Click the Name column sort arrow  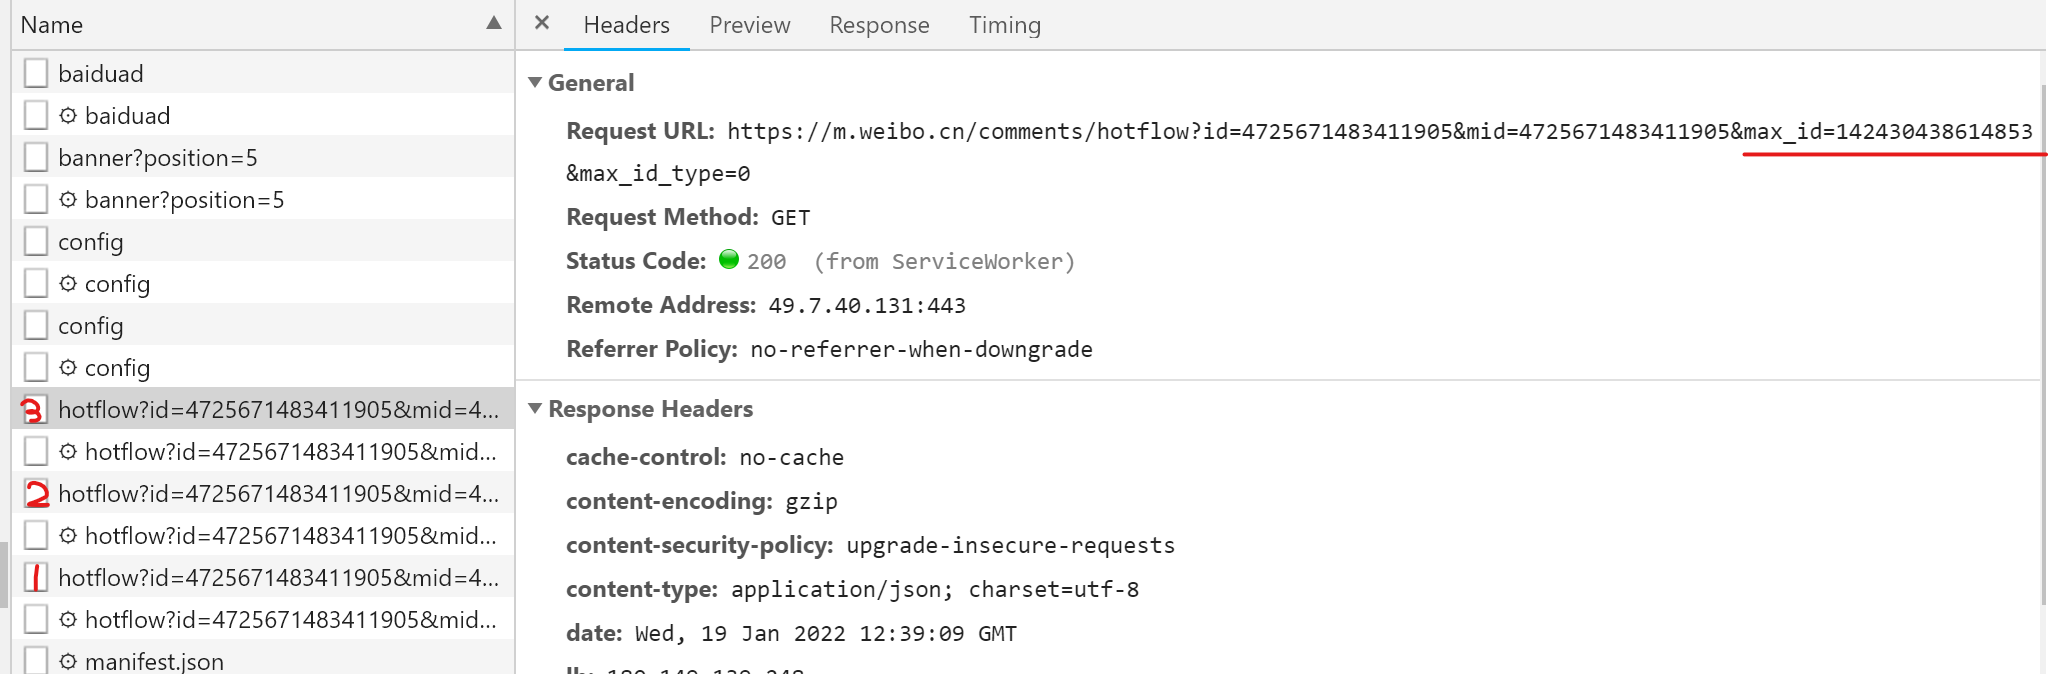pyautogui.click(x=493, y=23)
